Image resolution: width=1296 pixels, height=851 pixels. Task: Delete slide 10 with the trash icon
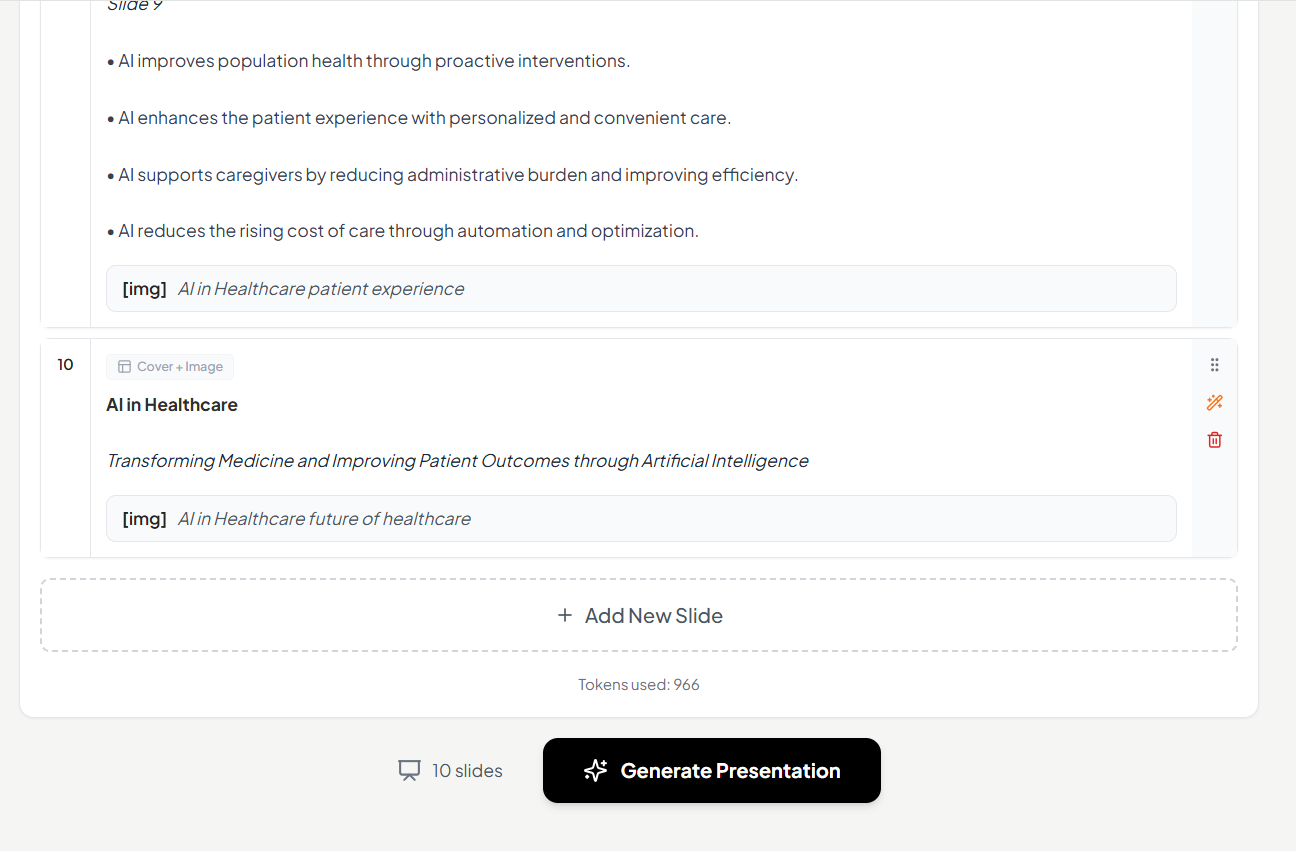[1214, 440]
